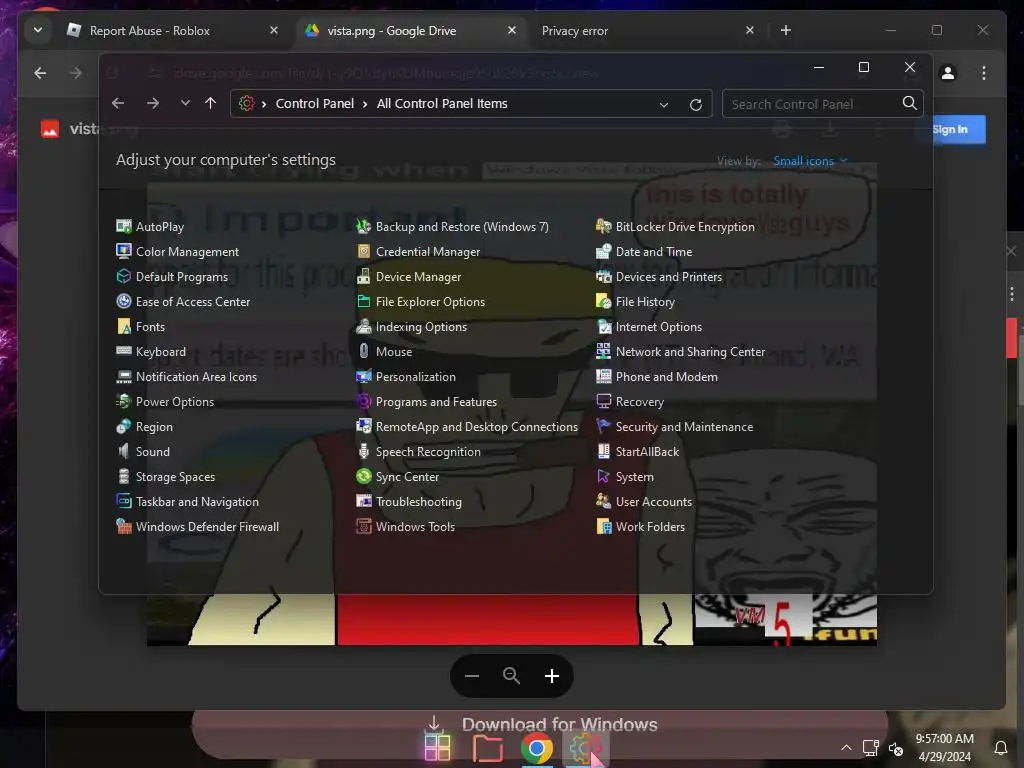1024x768 pixels.
Task: Click RemoteApp and Desktop Connections text
Action: tap(477, 426)
